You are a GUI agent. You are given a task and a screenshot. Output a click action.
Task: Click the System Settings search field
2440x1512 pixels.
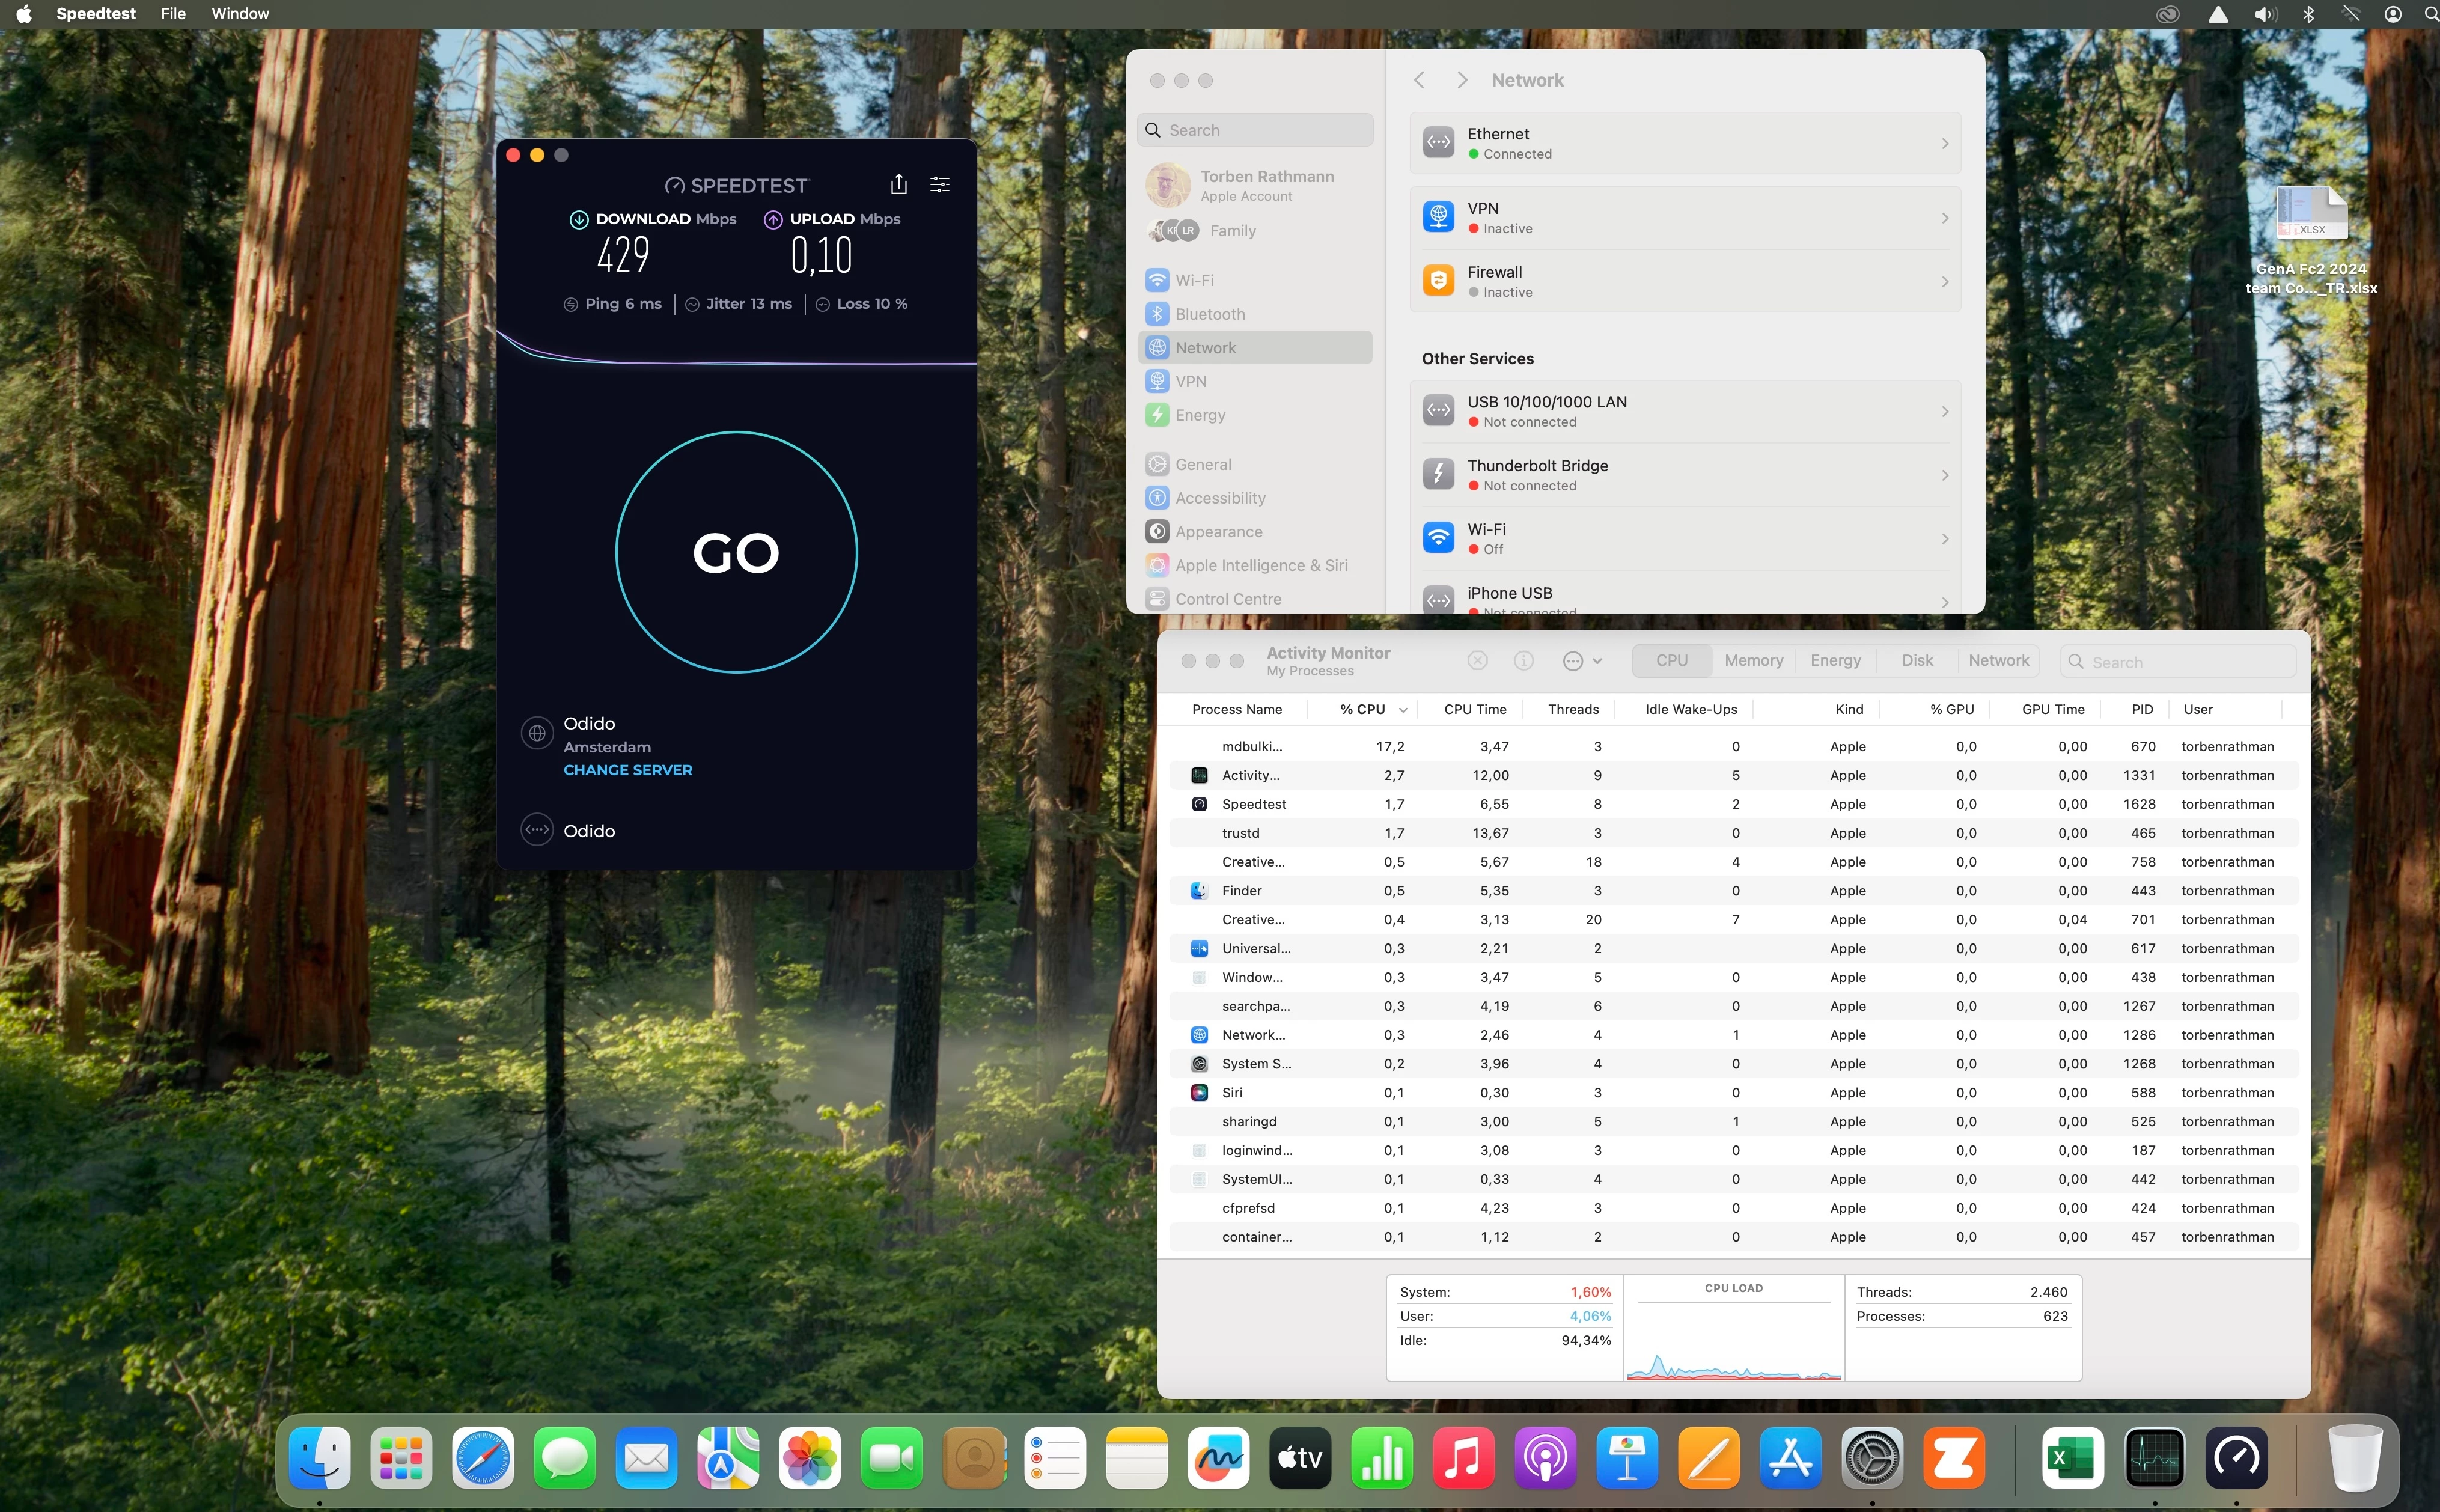point(1255,130)
